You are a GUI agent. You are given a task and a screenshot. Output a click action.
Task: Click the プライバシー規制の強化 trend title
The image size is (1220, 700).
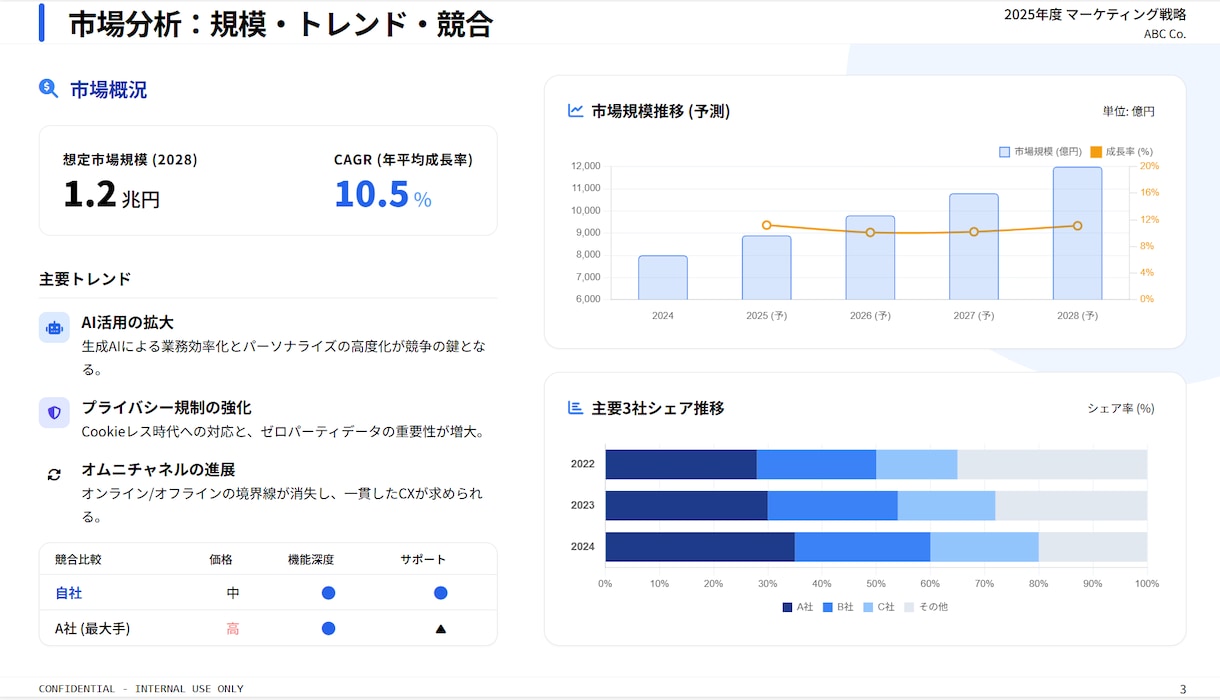(166, 407)
